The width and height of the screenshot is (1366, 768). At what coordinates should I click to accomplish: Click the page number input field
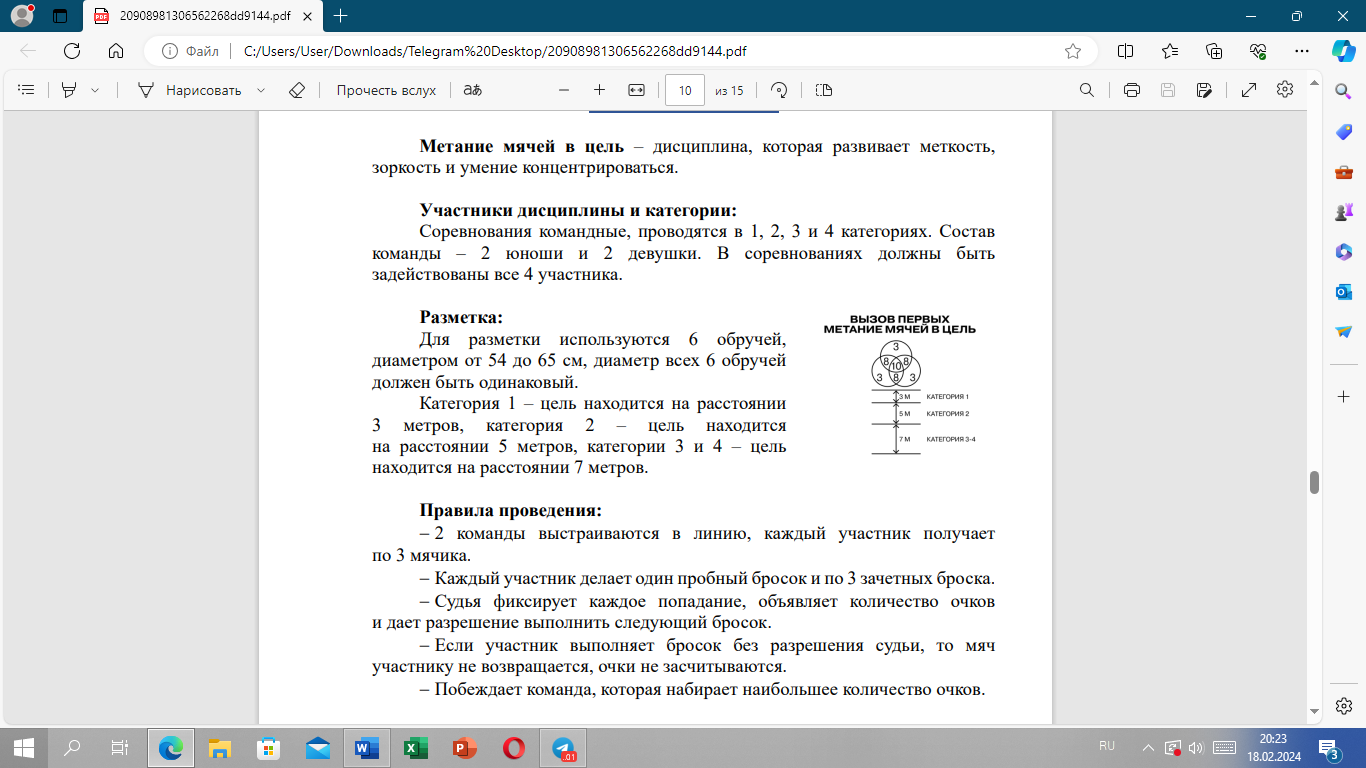point(685,90)
